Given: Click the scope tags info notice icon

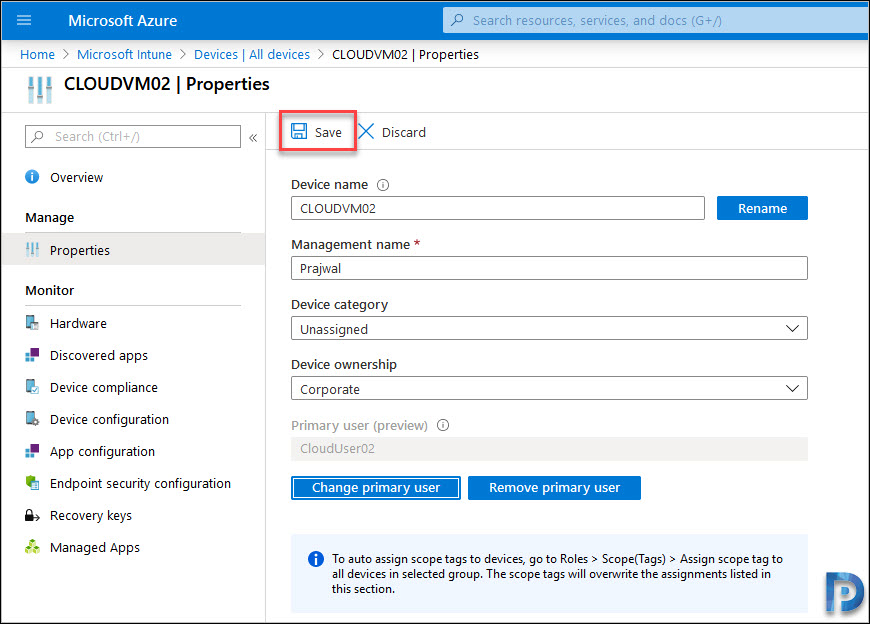Looking at the screenshot, I should pos(316,559).
